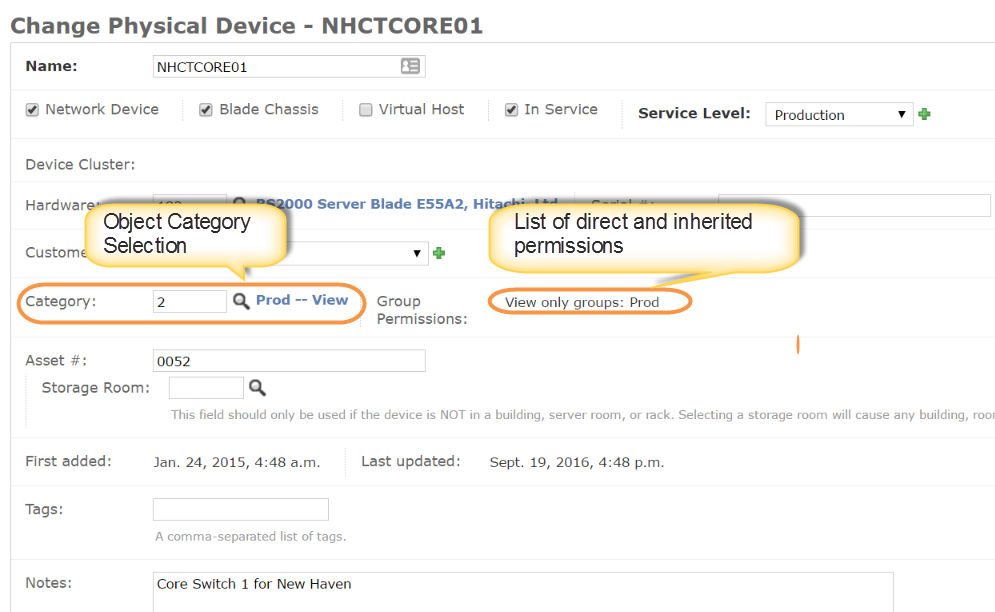This screenshot has height=612, width=995.
Task: Enable the Virtual Host checkbox
Action: click(x=366, y=110)
